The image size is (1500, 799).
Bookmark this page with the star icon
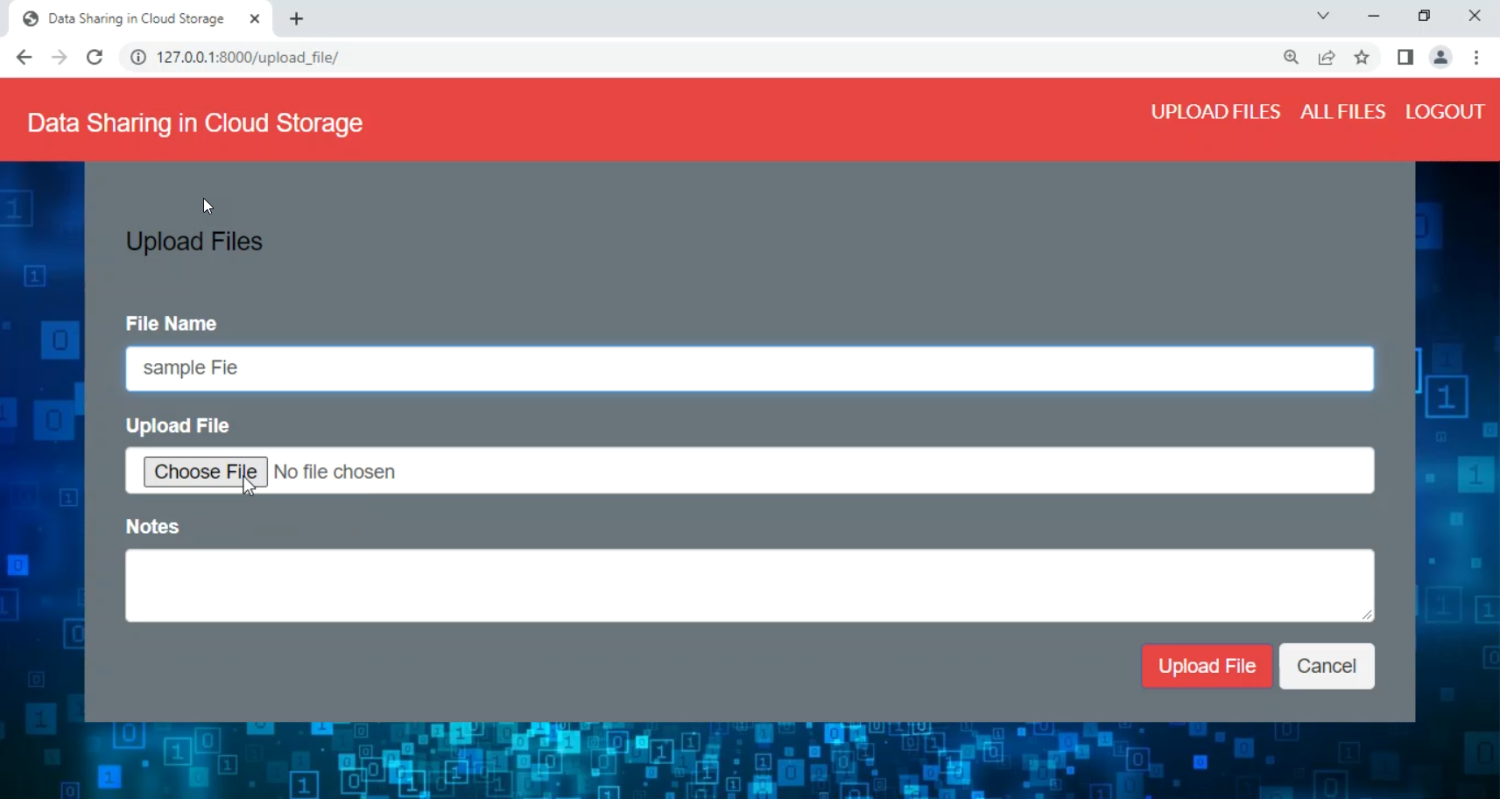click(x=1361, y=57)
